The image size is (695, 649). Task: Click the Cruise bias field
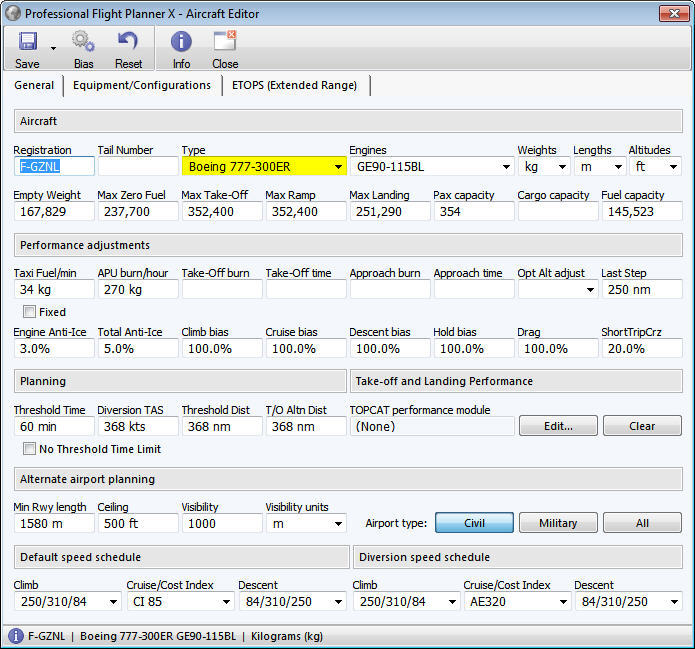[306, 348]
